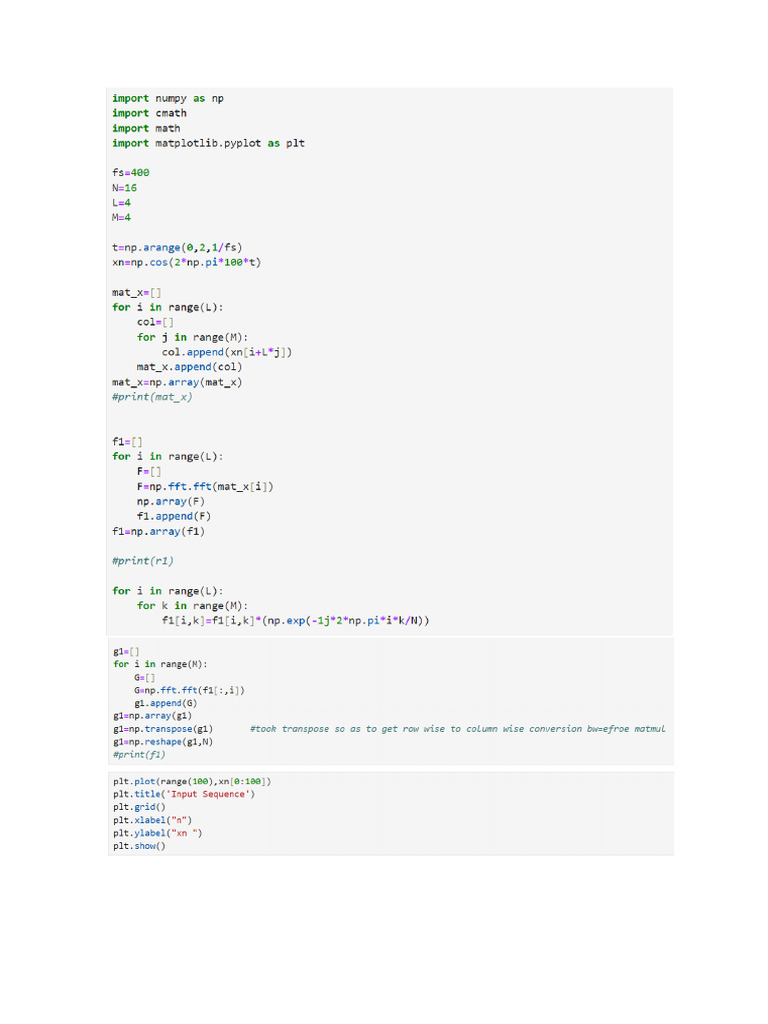768x1024 pixels.
Task: Click the 'G=np.fft.fft(f1[:,i])' line
Action: (x=189, y=690)
